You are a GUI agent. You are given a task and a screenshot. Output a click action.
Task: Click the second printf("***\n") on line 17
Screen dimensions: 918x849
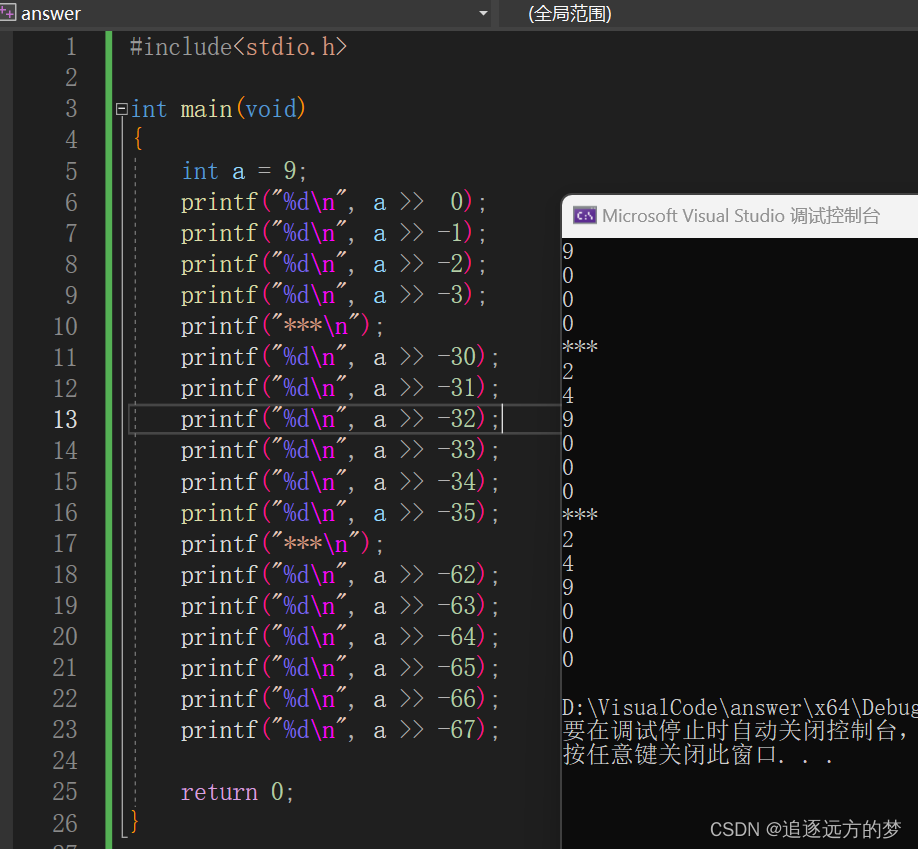(282, 545)
